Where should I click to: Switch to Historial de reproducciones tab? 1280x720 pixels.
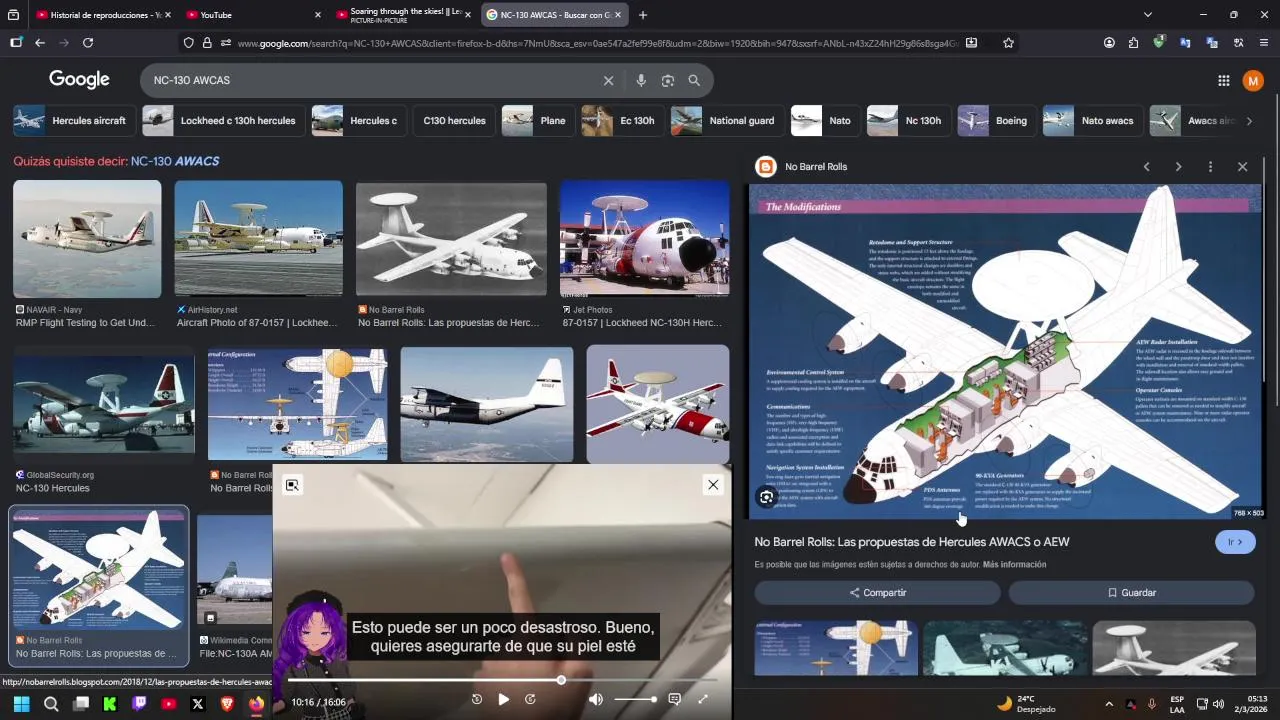(103, 15)
